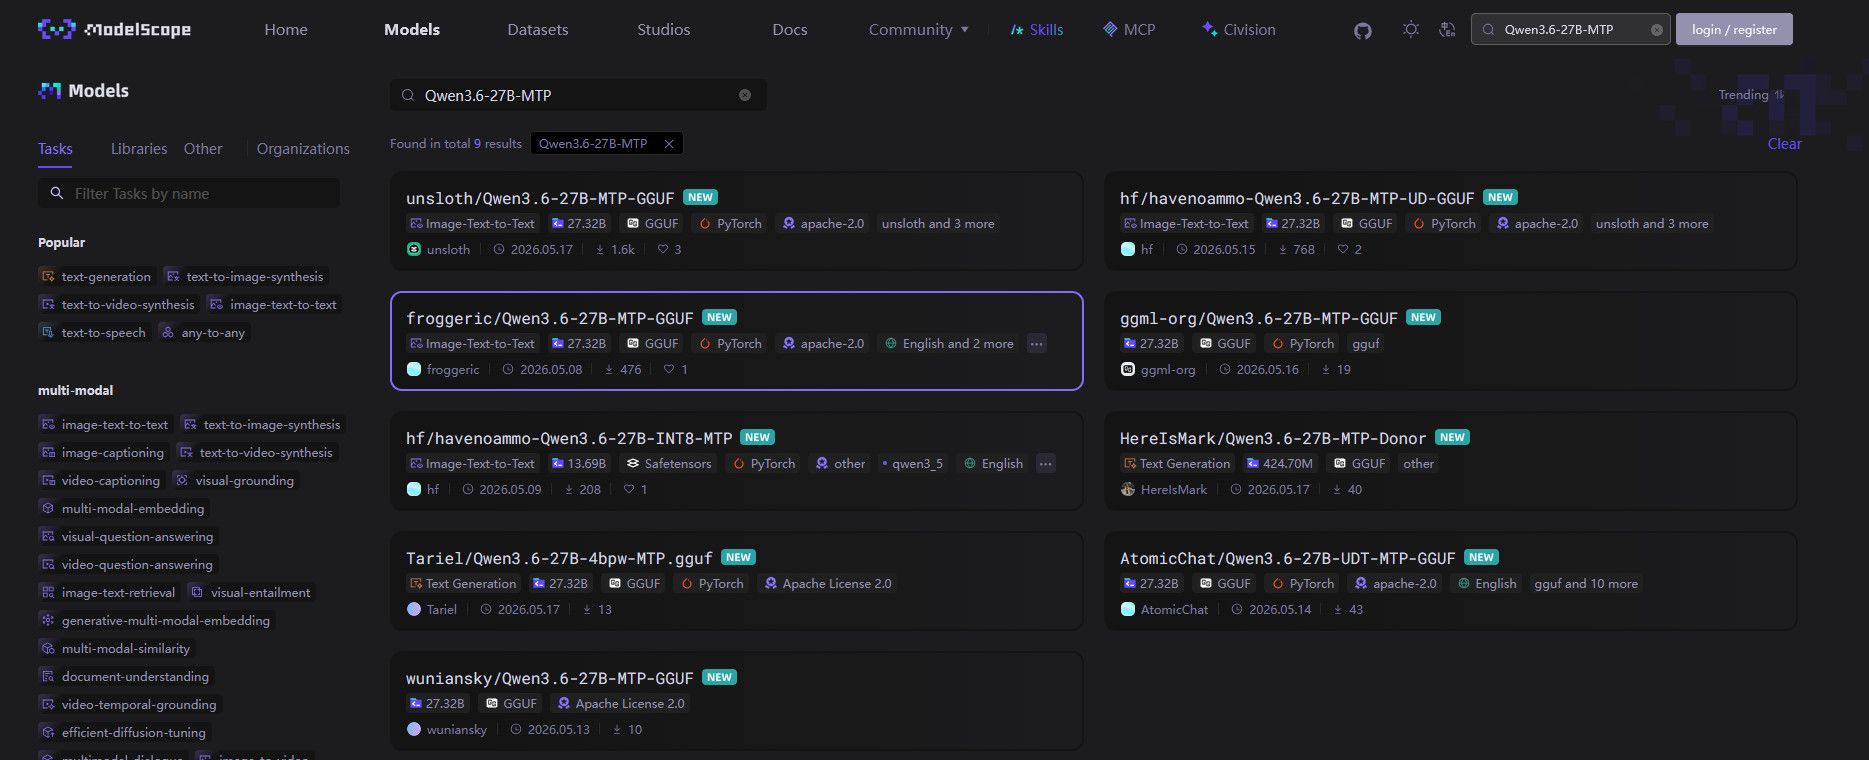Go to the Home page

[286, 30]
